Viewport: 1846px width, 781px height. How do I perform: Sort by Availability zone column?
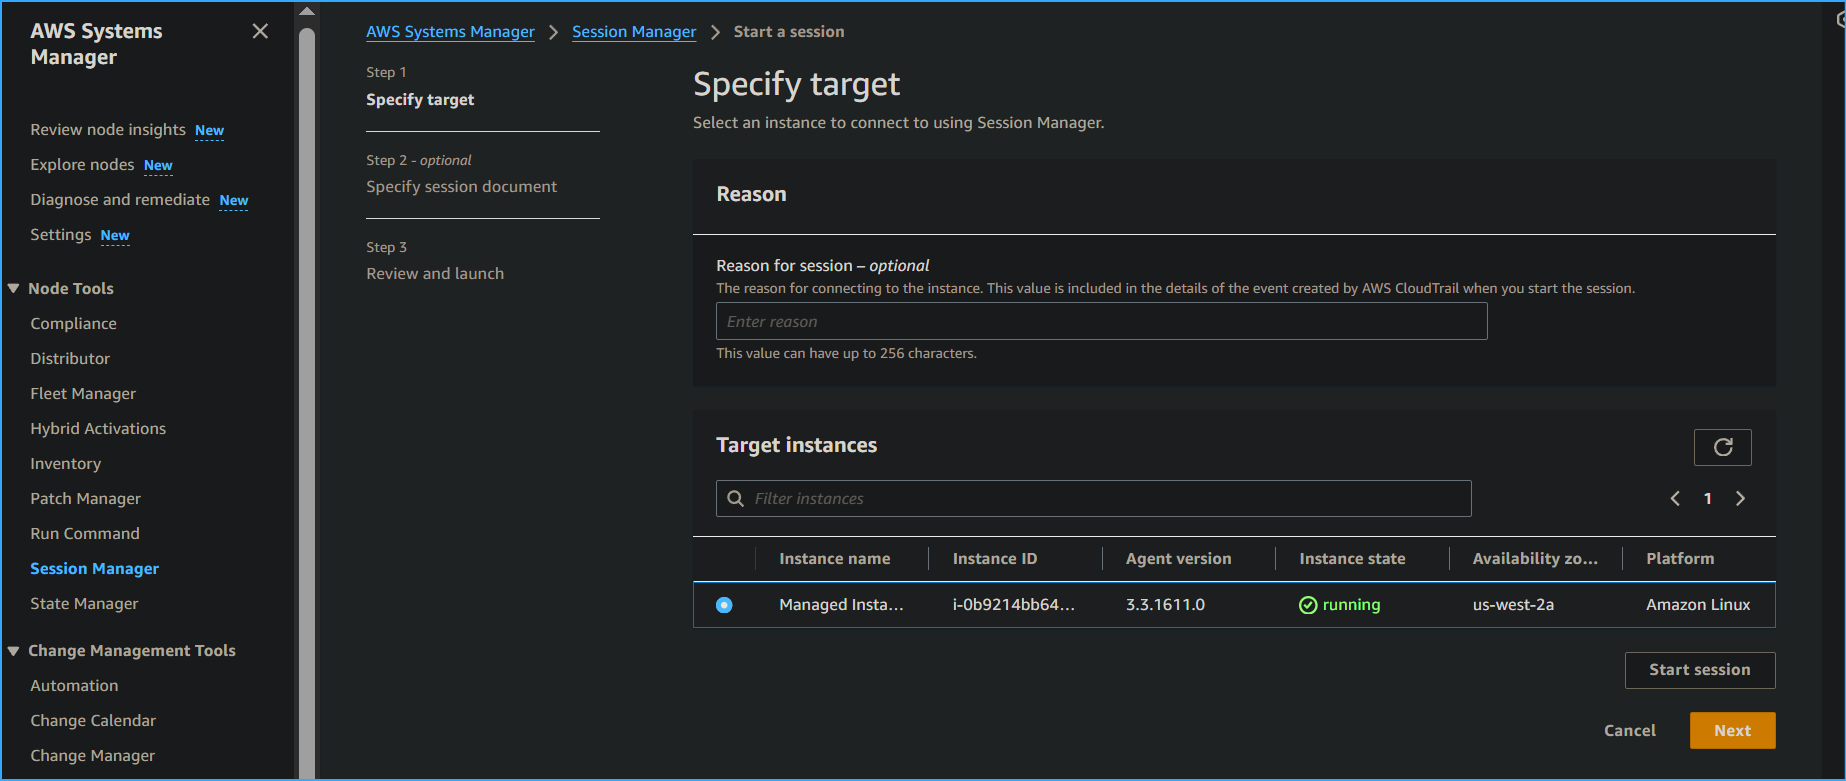pyautogui.click(x=1535, y=559)
